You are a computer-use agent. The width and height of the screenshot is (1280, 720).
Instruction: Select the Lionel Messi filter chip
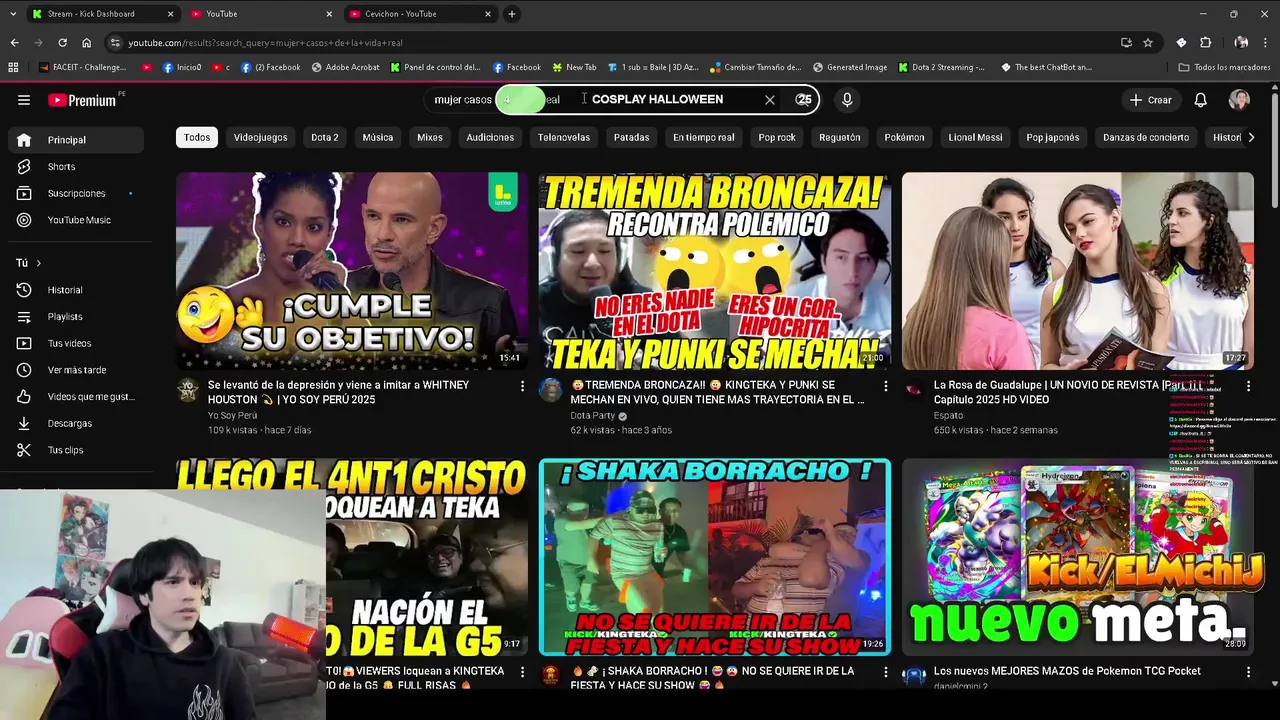(x=975, y=137)
